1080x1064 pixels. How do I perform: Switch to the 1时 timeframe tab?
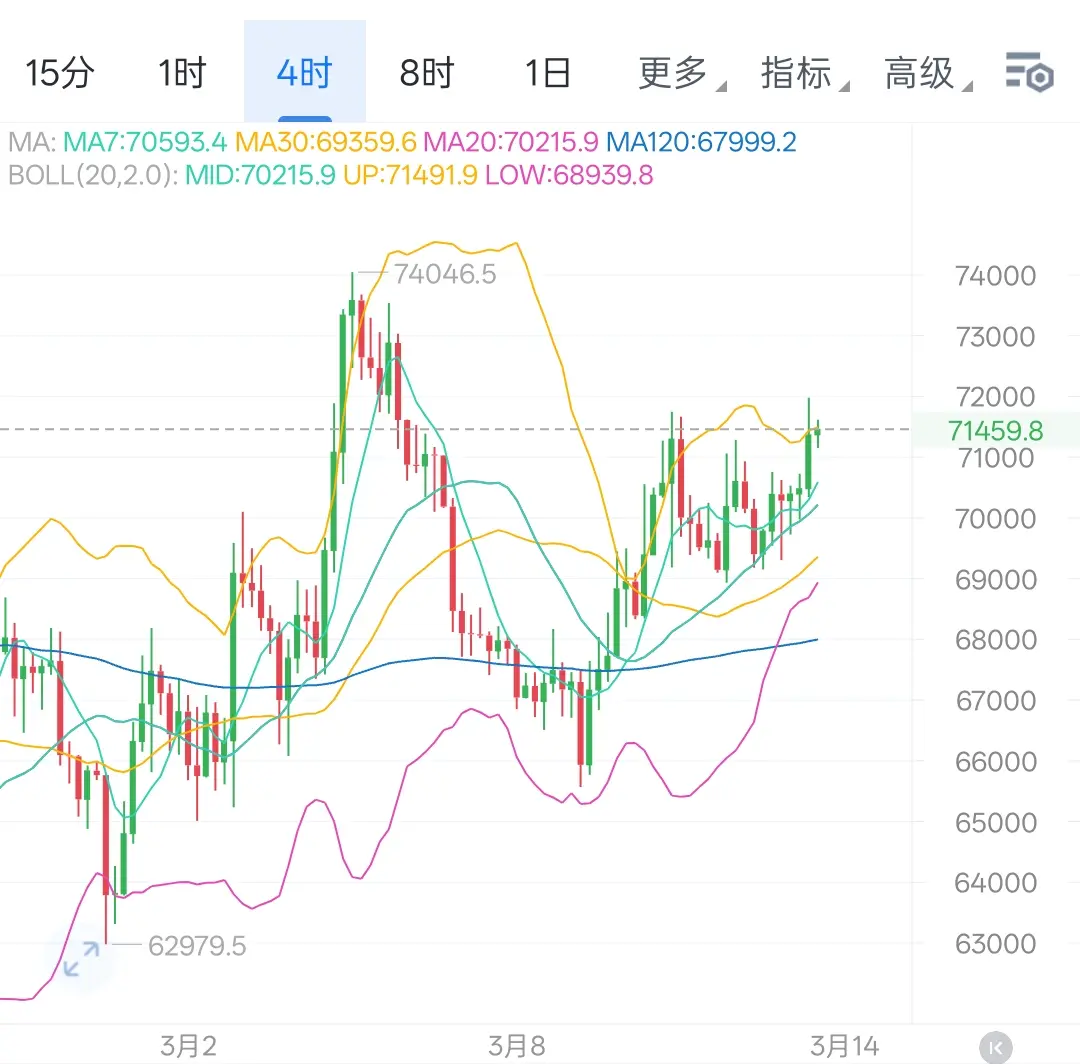tap(183, 73)
